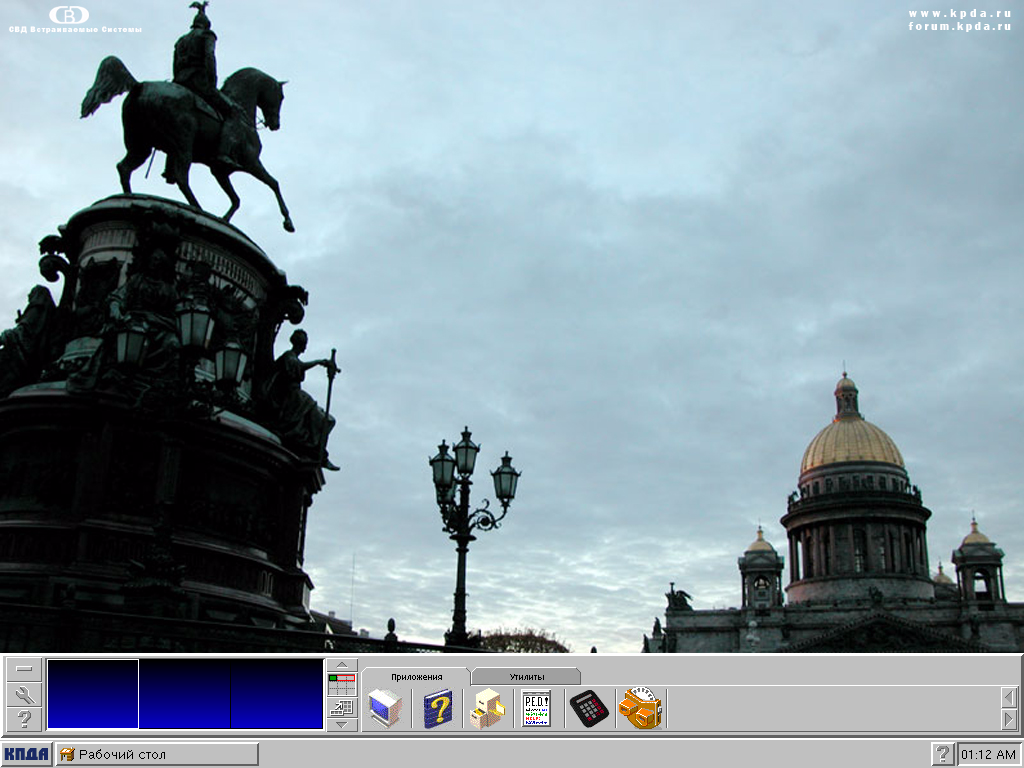Open the file cabinet file manager
Screen dimensions: 1024x768
click(487, 709)
